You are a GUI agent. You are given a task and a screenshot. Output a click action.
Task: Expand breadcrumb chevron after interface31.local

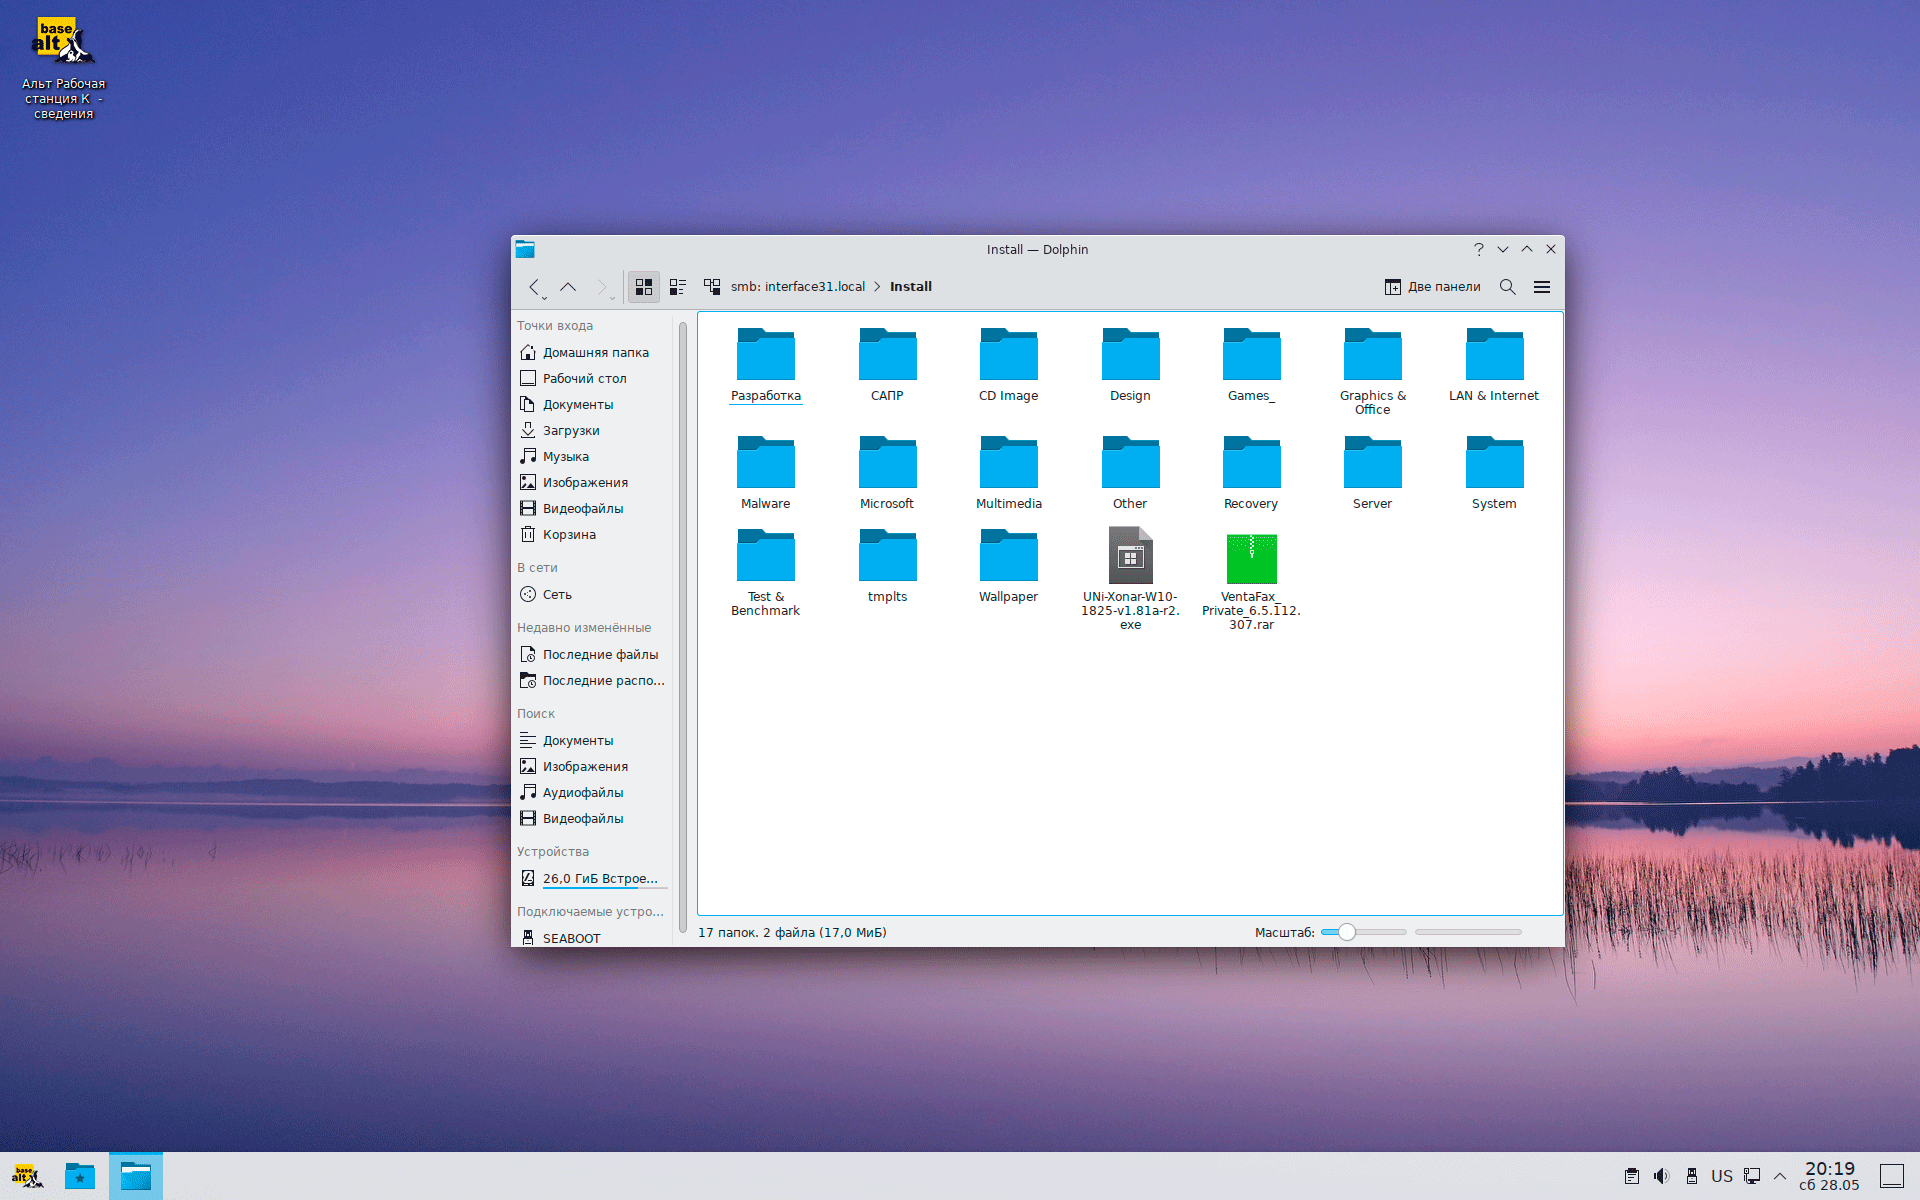tap(877, 287)
